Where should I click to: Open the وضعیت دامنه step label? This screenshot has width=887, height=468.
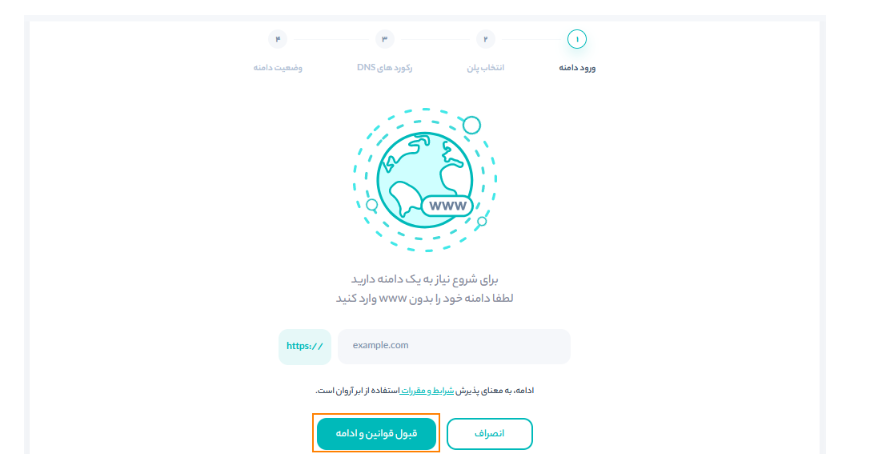tap(278, 68)
